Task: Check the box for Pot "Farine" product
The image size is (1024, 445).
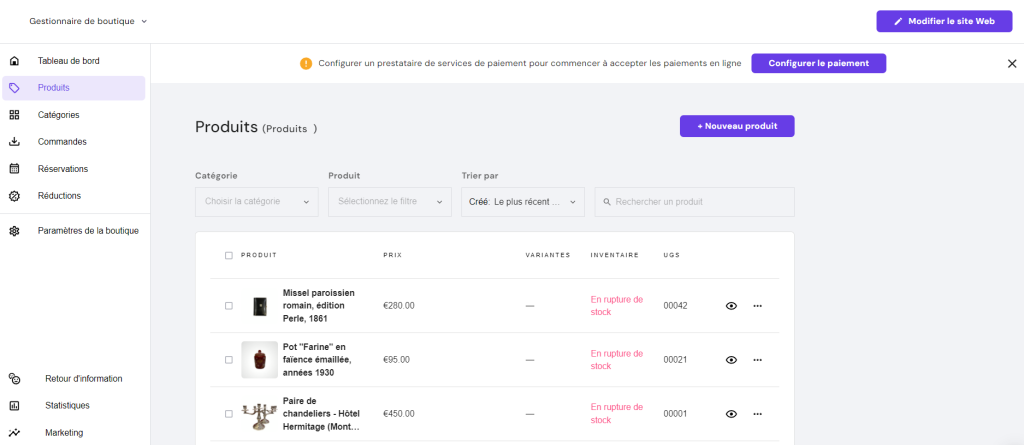Action: click(229, 360)
